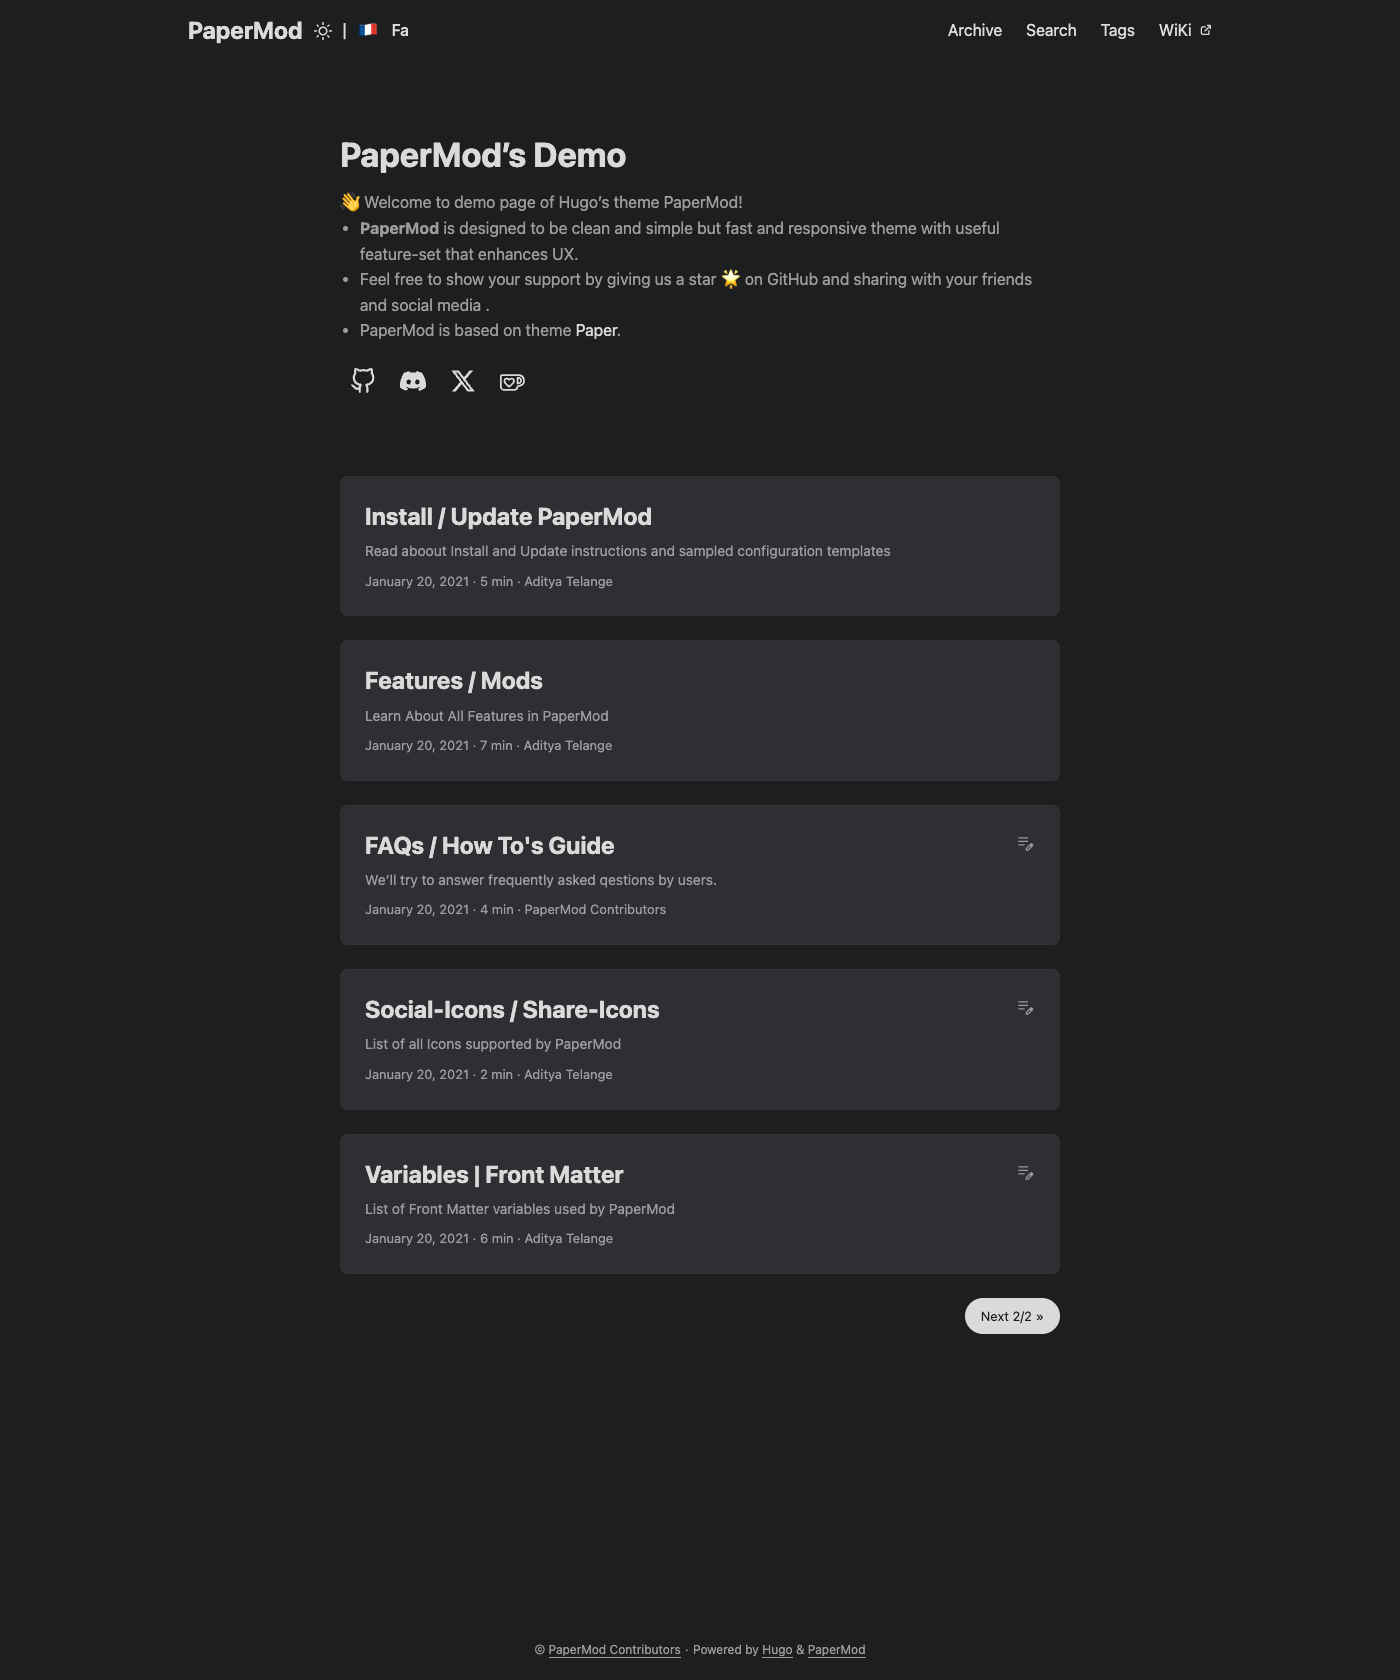Open the Tags navigation item
This screenshot has width=1400, height=1680.
1117,30
